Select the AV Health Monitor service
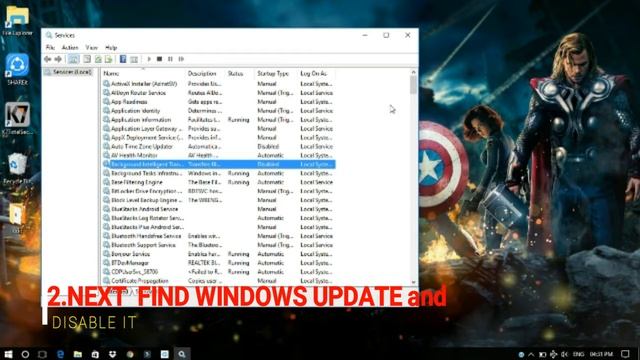 click(x=218, y=156)
